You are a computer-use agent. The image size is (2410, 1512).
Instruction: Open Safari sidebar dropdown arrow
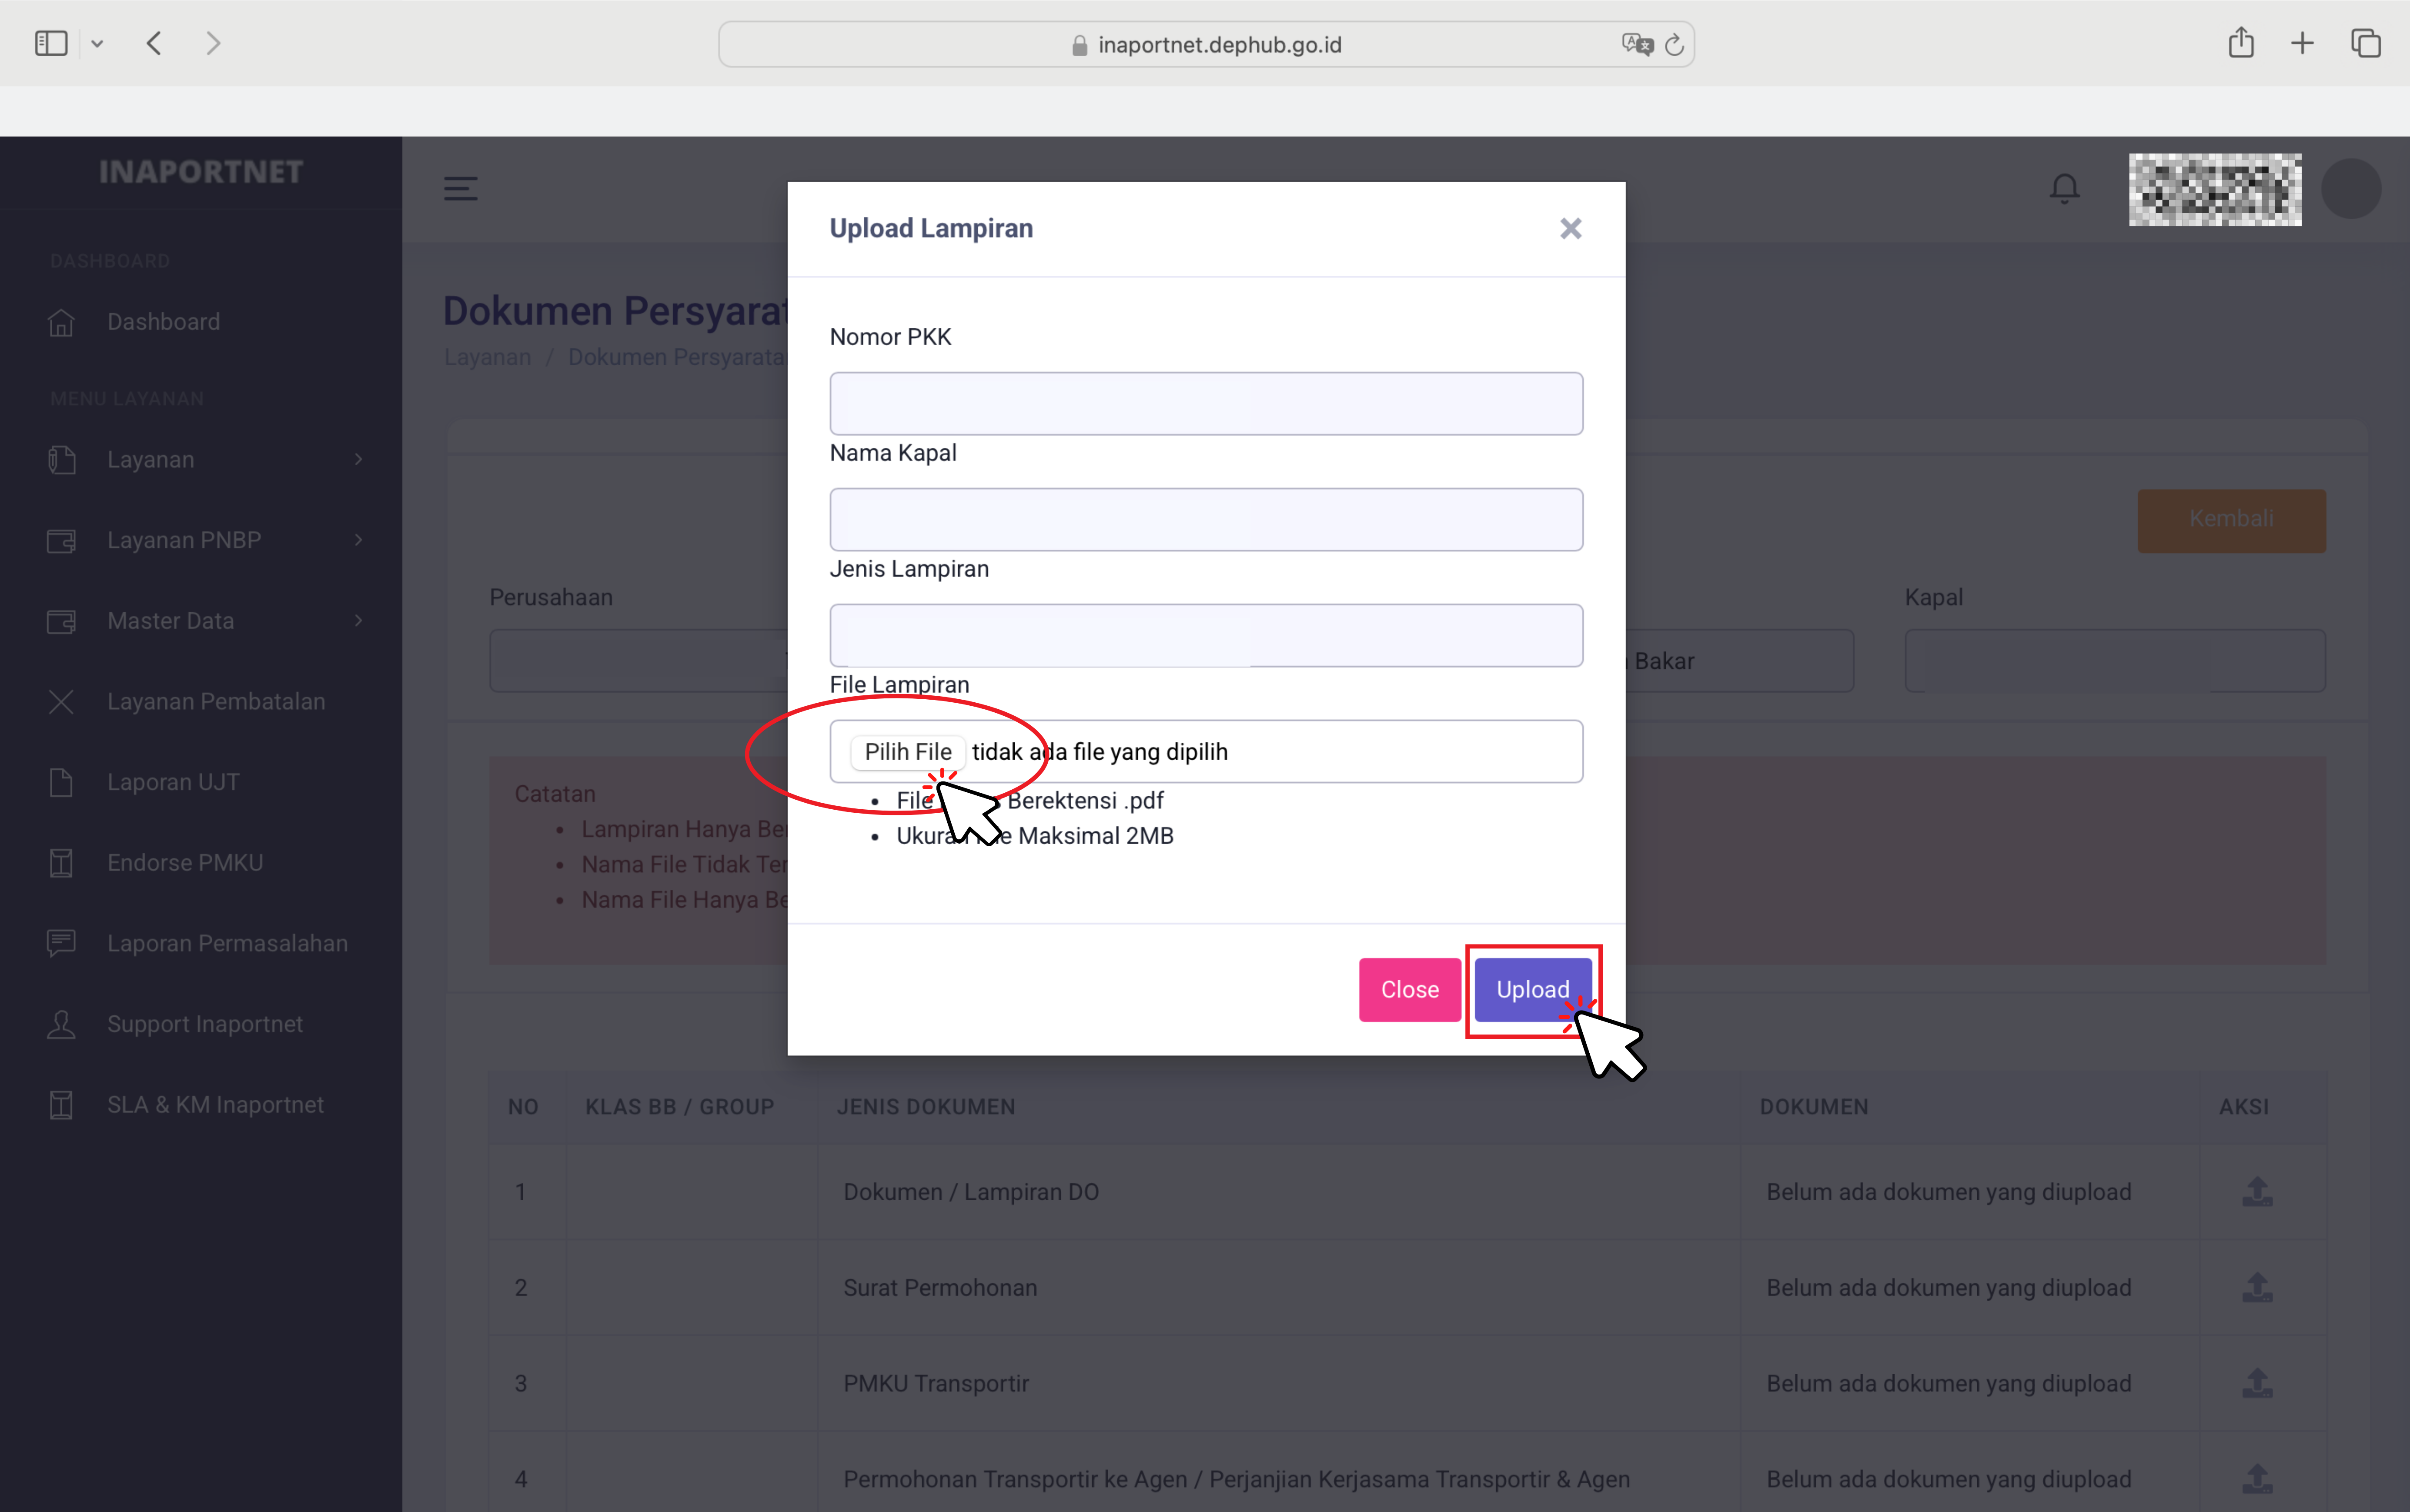click(x=97, y=43)
